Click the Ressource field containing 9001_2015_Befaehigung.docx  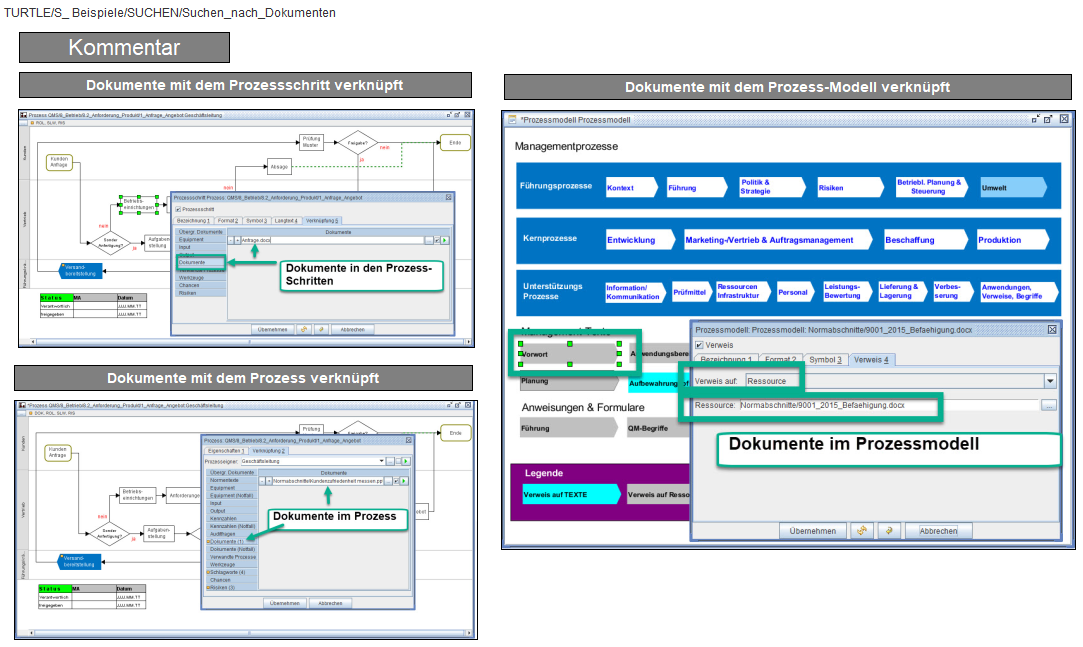click(889, 405)
